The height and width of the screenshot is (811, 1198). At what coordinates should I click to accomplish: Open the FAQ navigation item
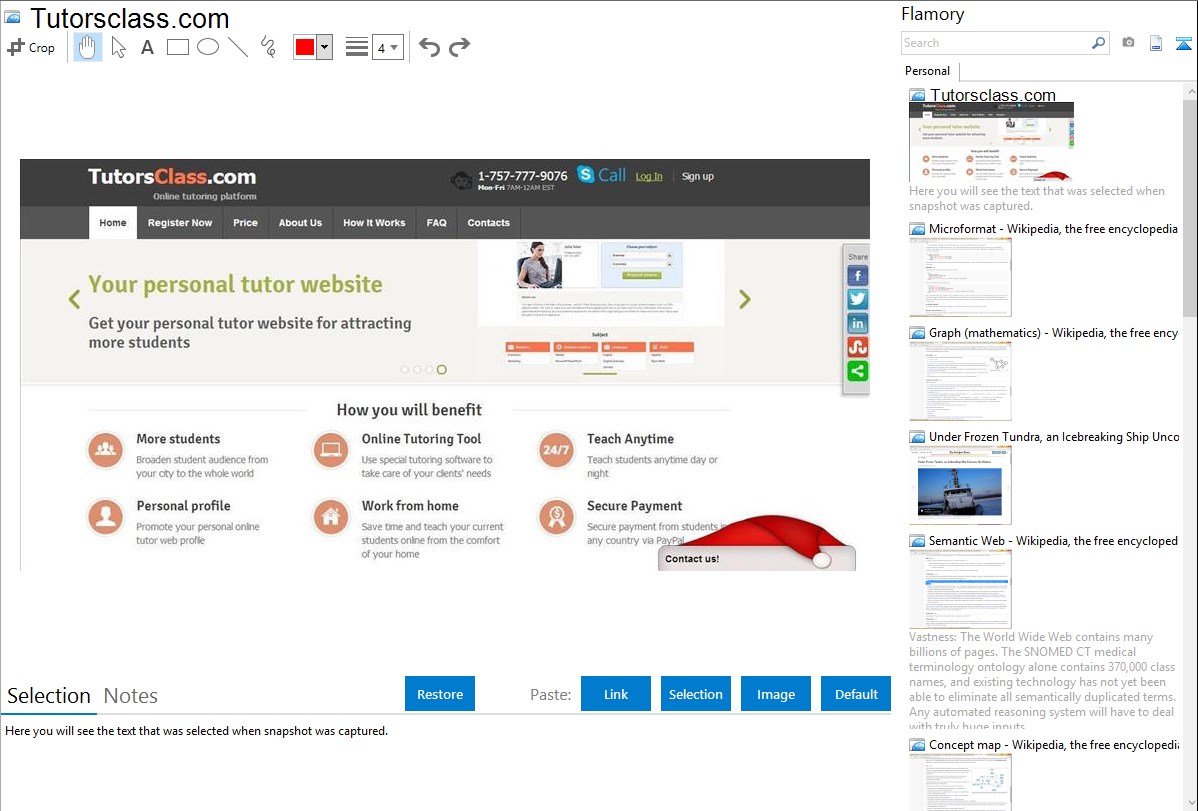(437, 223)
